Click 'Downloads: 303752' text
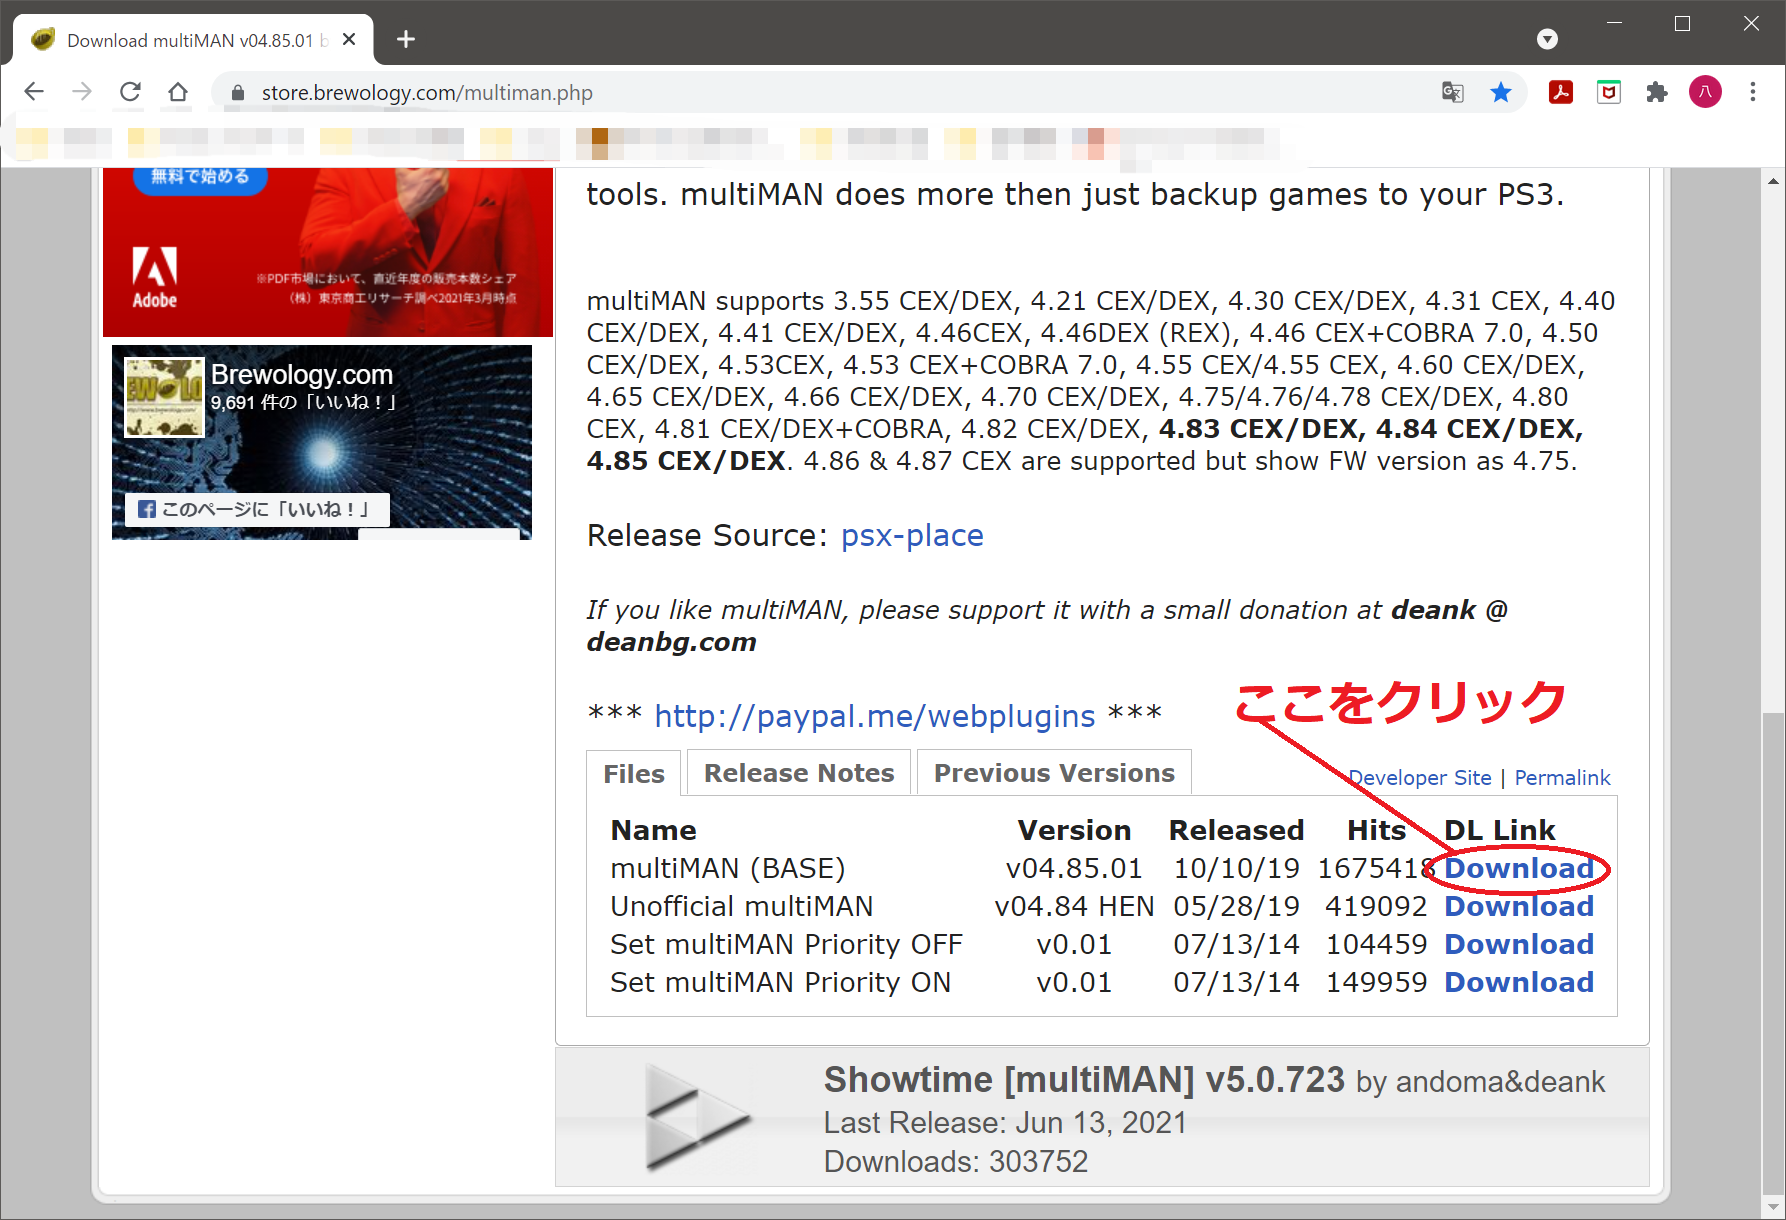The width and height of the screenshot is (1786, 1220). pyautogui.click(x=956, y=1162)
